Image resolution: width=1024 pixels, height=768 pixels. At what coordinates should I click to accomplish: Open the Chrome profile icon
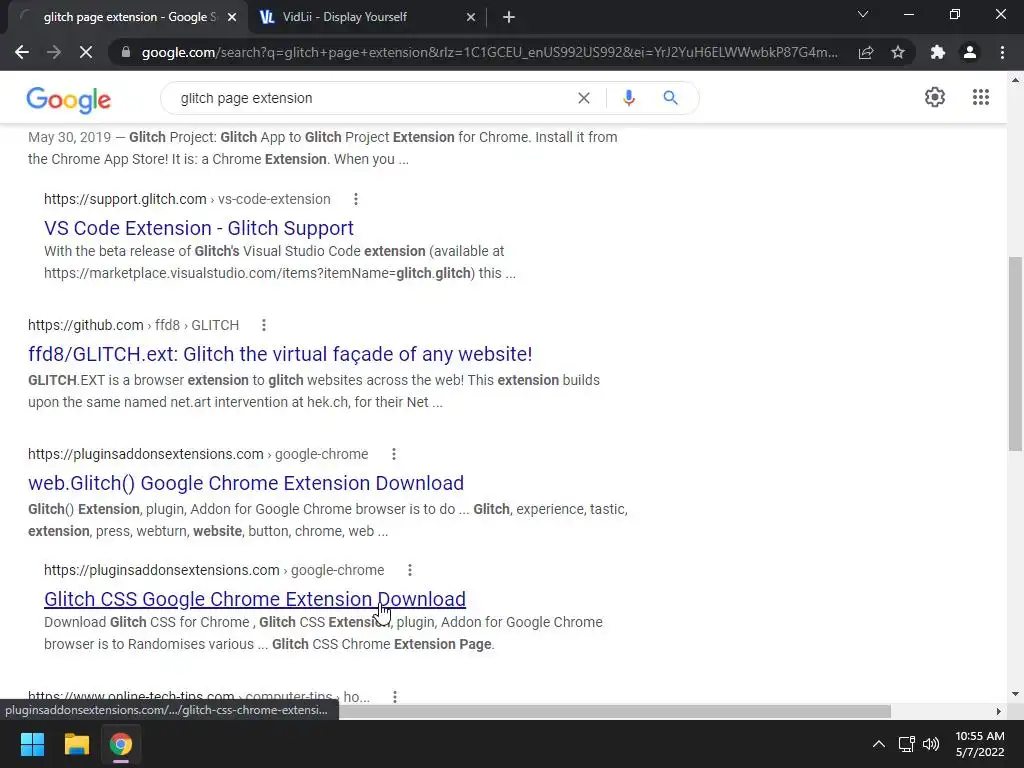click(x=970, y=52)
